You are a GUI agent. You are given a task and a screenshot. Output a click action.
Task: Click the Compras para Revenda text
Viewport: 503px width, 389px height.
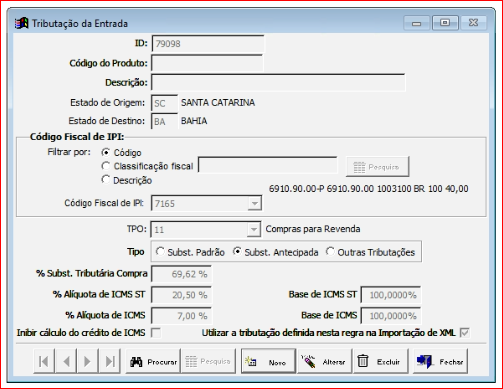[313, 229]
